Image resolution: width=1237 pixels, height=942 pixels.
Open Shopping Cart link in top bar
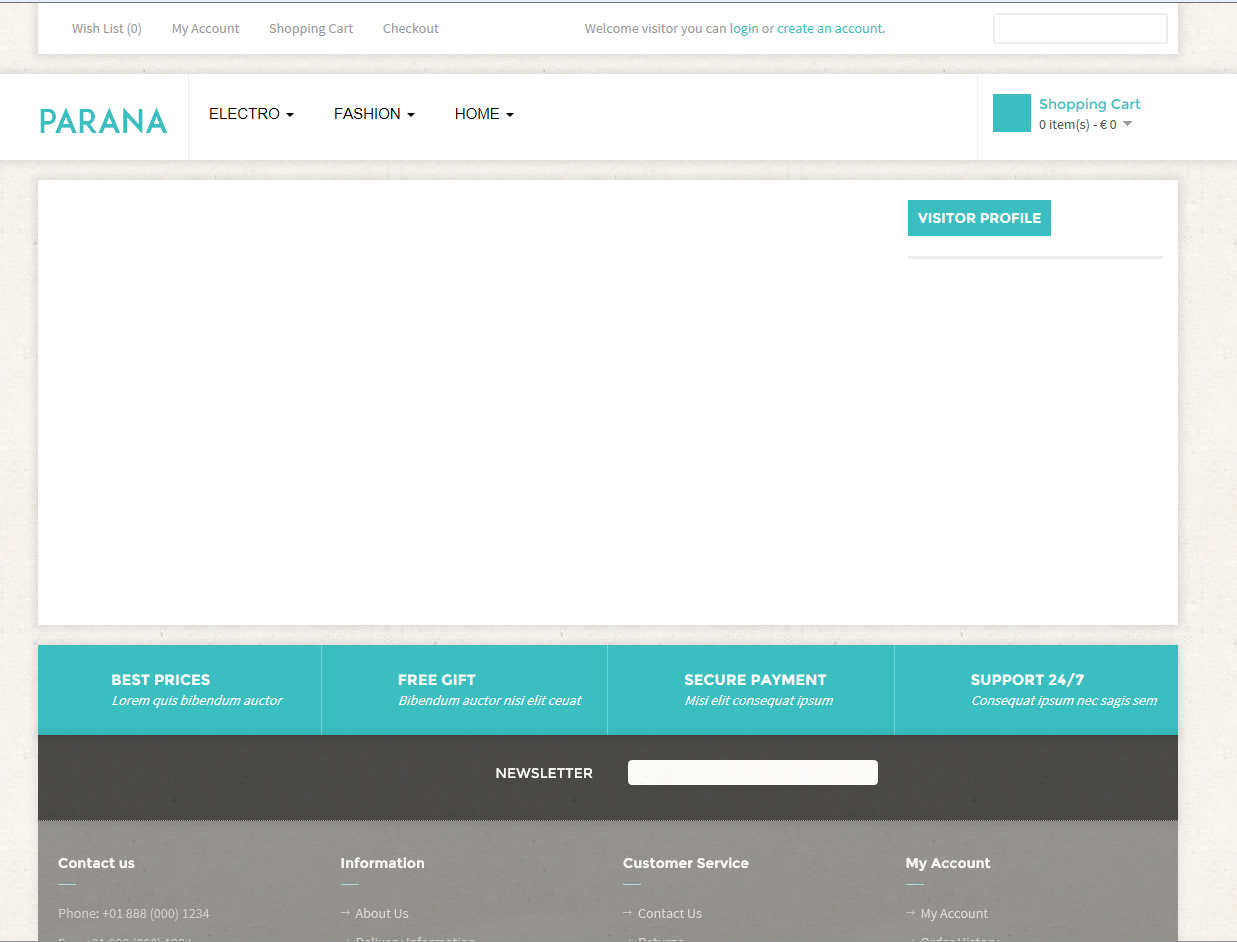[310, 29]
